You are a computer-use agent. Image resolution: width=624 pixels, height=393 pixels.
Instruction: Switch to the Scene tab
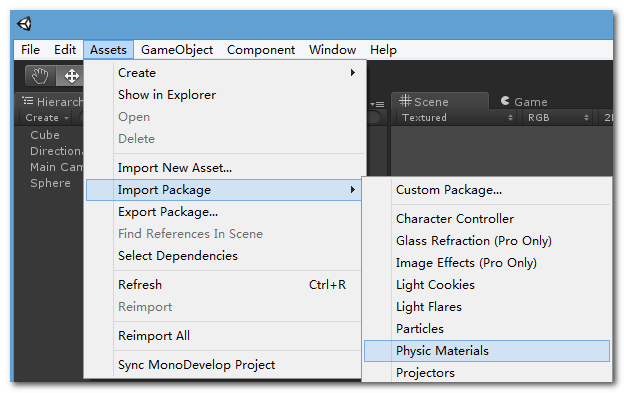439,101
